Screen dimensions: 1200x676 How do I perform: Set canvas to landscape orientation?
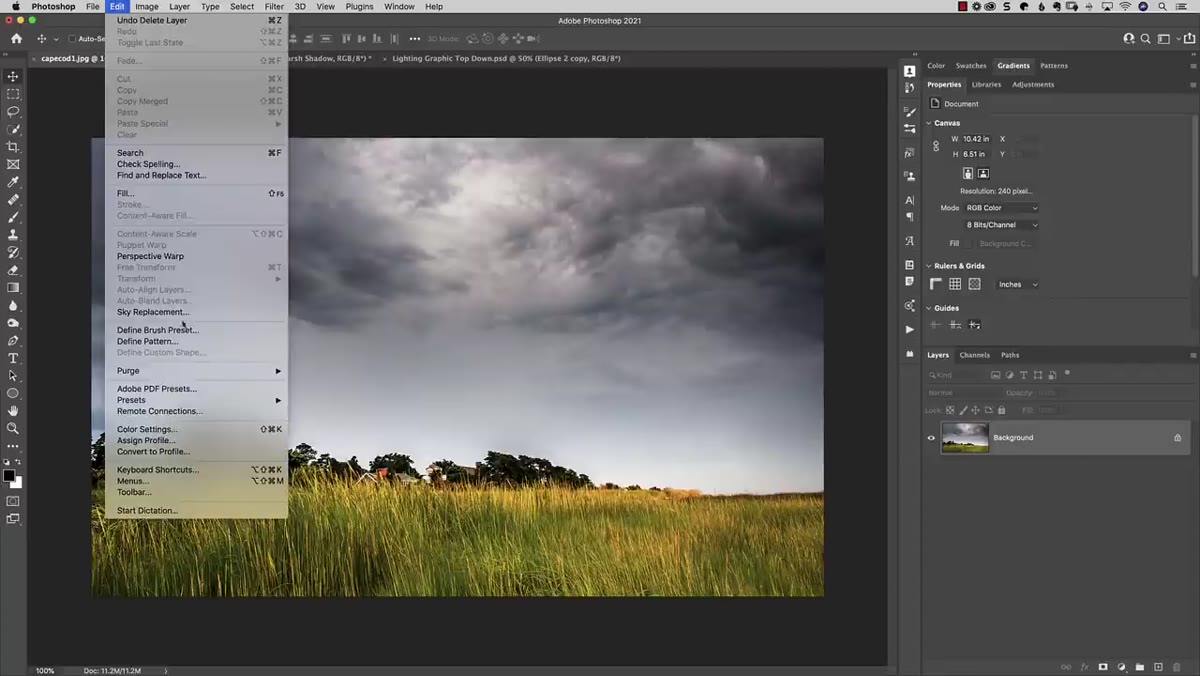[x=983, y=173]
